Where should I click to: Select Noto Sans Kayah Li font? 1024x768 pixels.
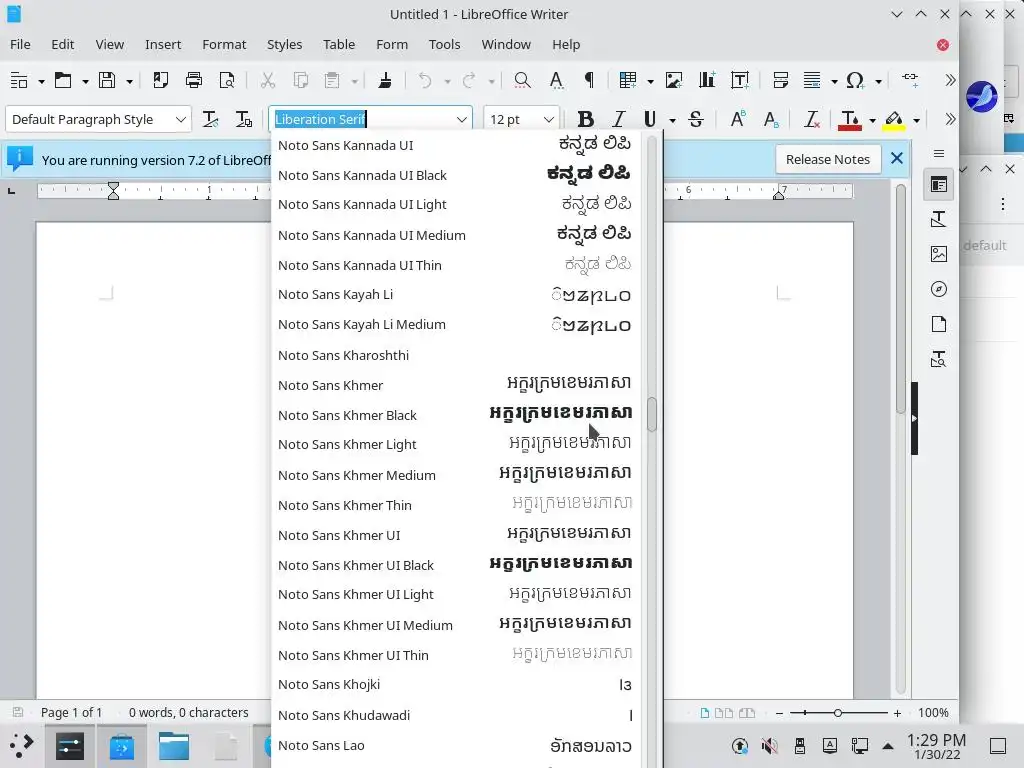[455, 295]
